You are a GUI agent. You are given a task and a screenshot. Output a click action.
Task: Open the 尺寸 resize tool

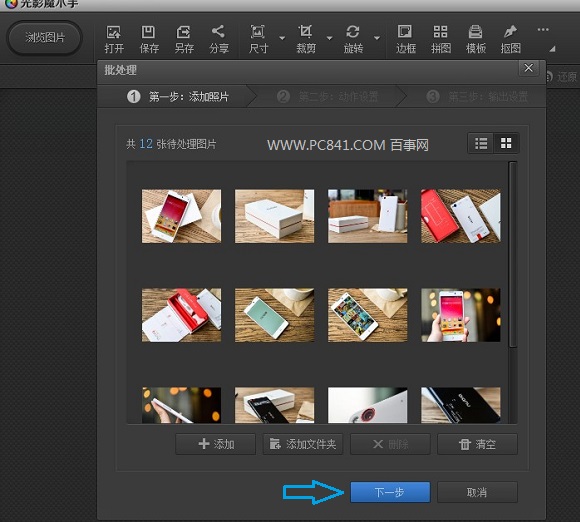(258, 39)
